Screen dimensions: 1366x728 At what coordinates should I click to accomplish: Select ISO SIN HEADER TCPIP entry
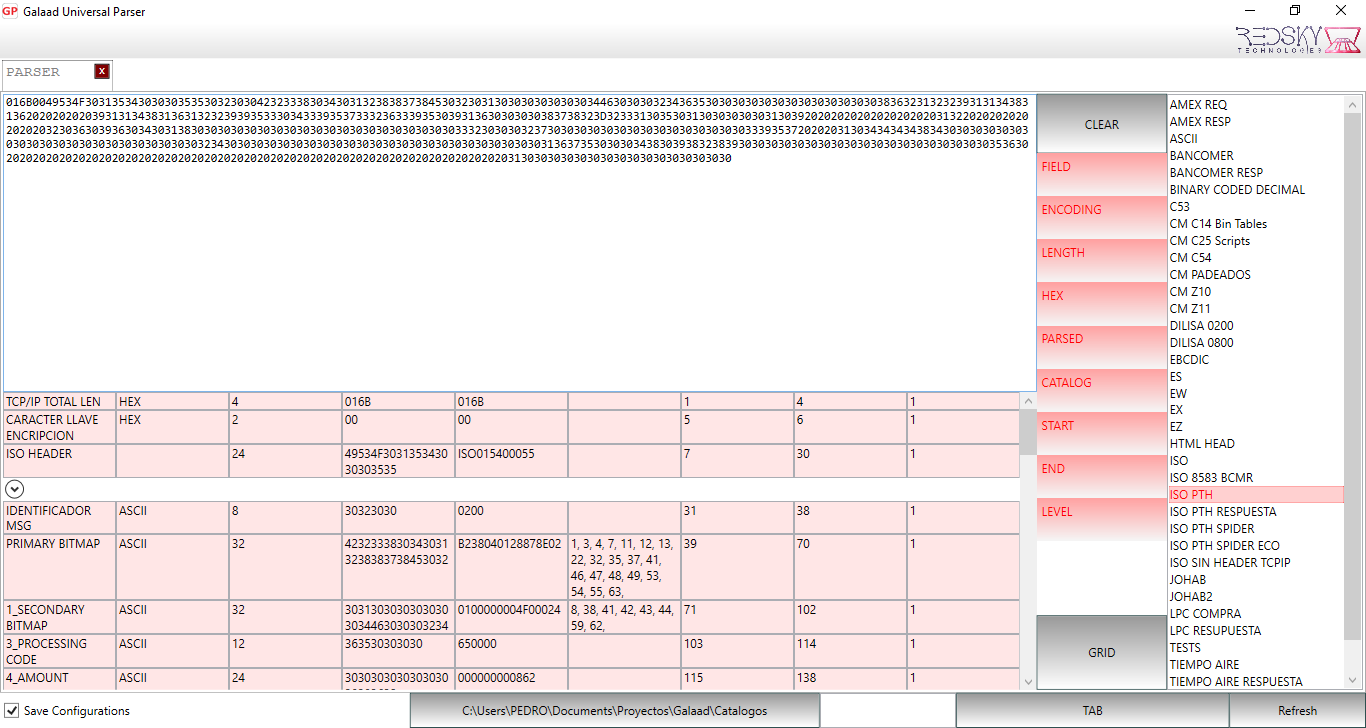(1230, 563)
